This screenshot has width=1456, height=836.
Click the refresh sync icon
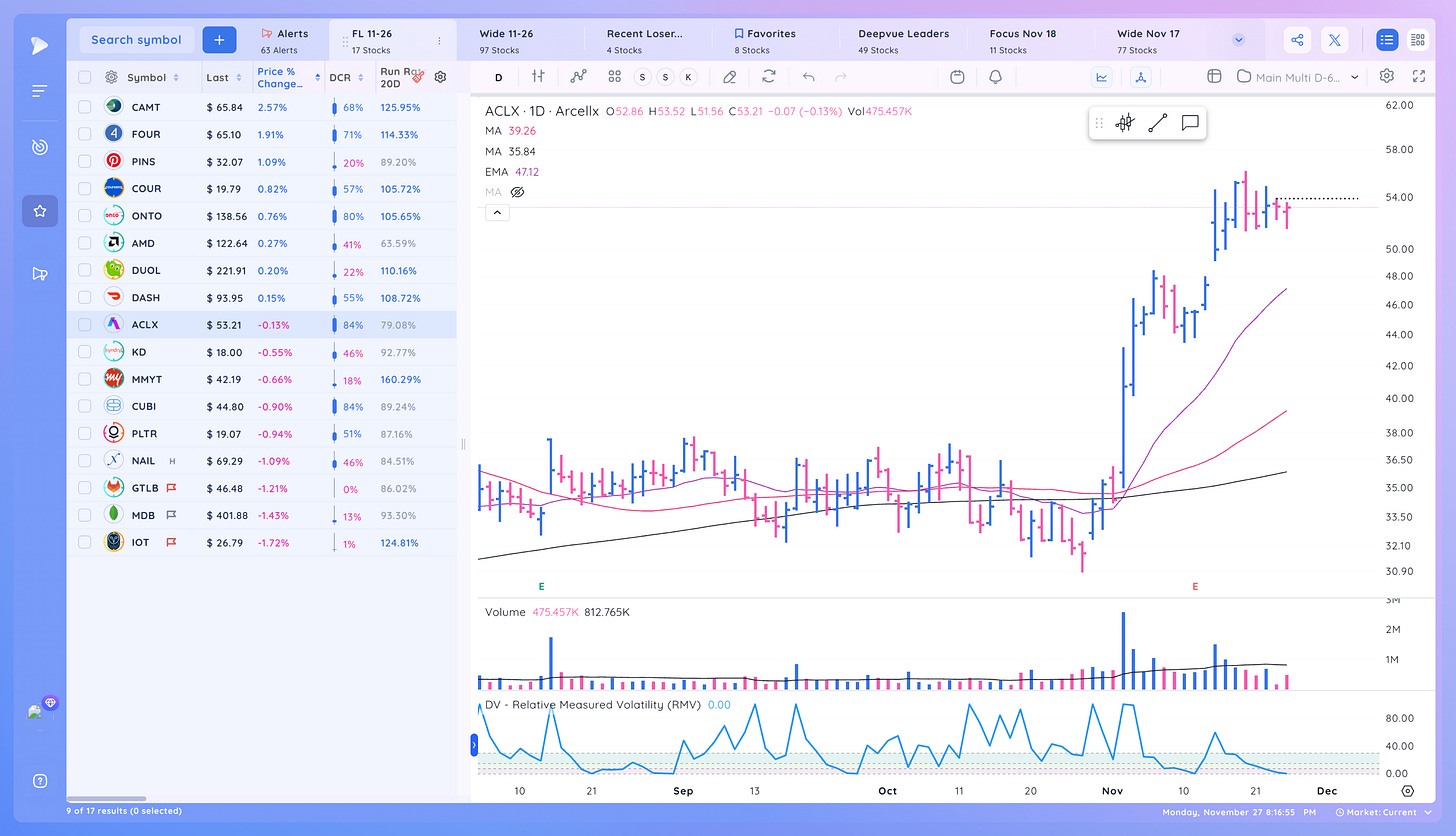coord(769,76)
